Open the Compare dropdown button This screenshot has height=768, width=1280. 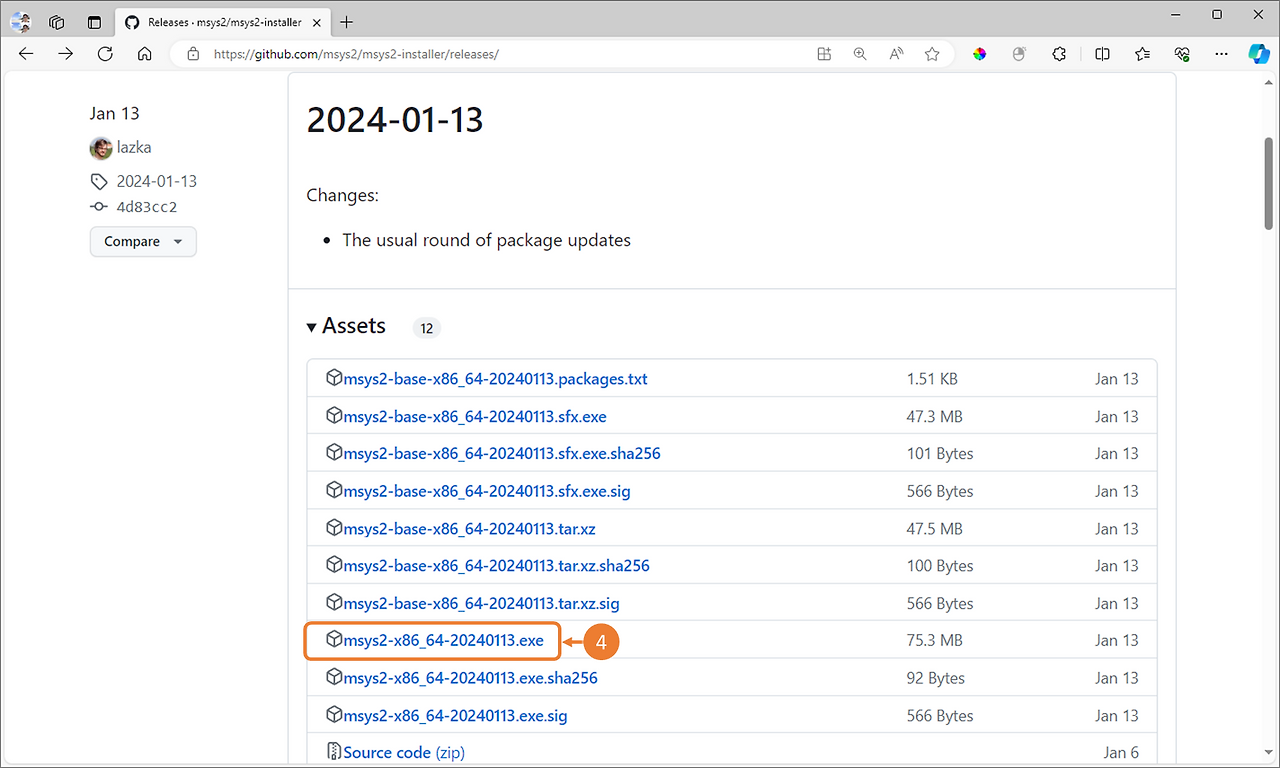[x=143, y=241]
